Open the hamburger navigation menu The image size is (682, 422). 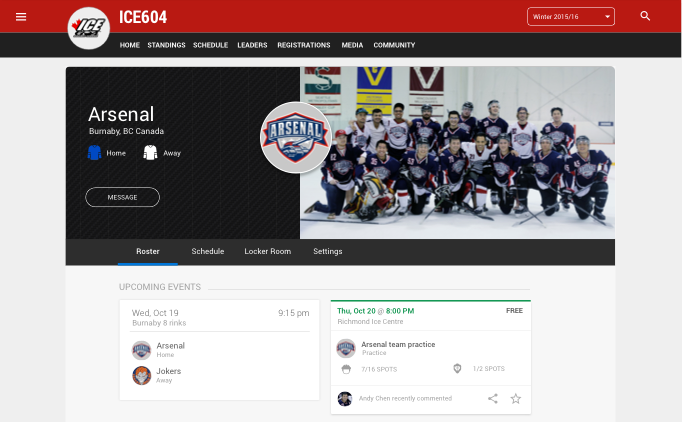tap(21, 17)
